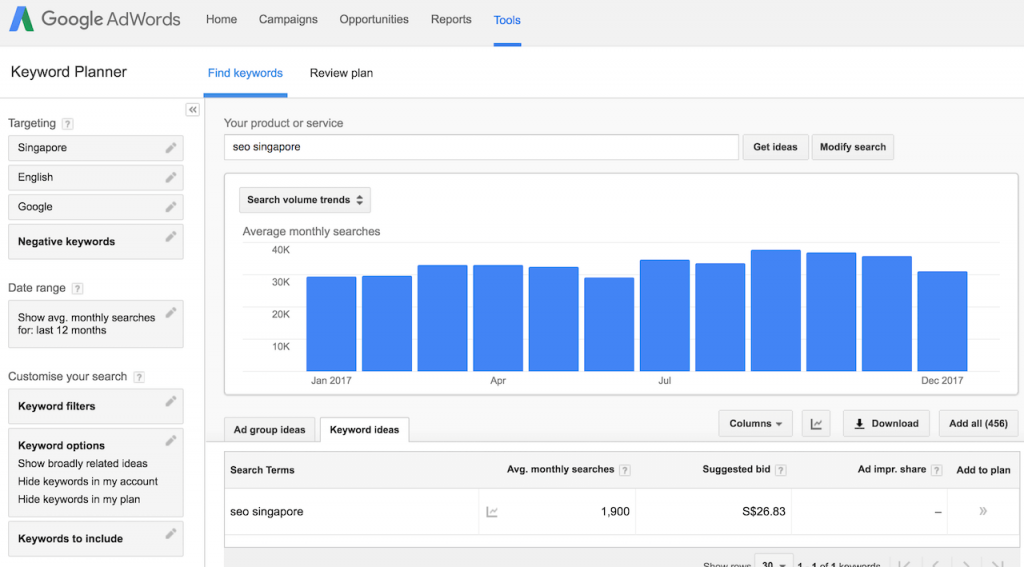This screenshot has width=1024, height=567.
Task: Click Hide keywords in my plan option
Action: [79, 500]
